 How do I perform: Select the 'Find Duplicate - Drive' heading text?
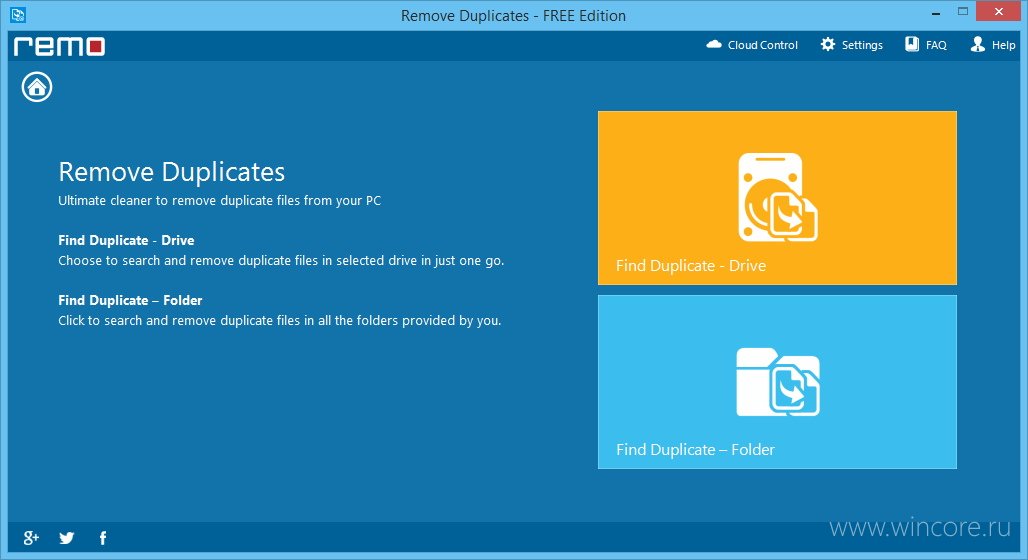126,240
